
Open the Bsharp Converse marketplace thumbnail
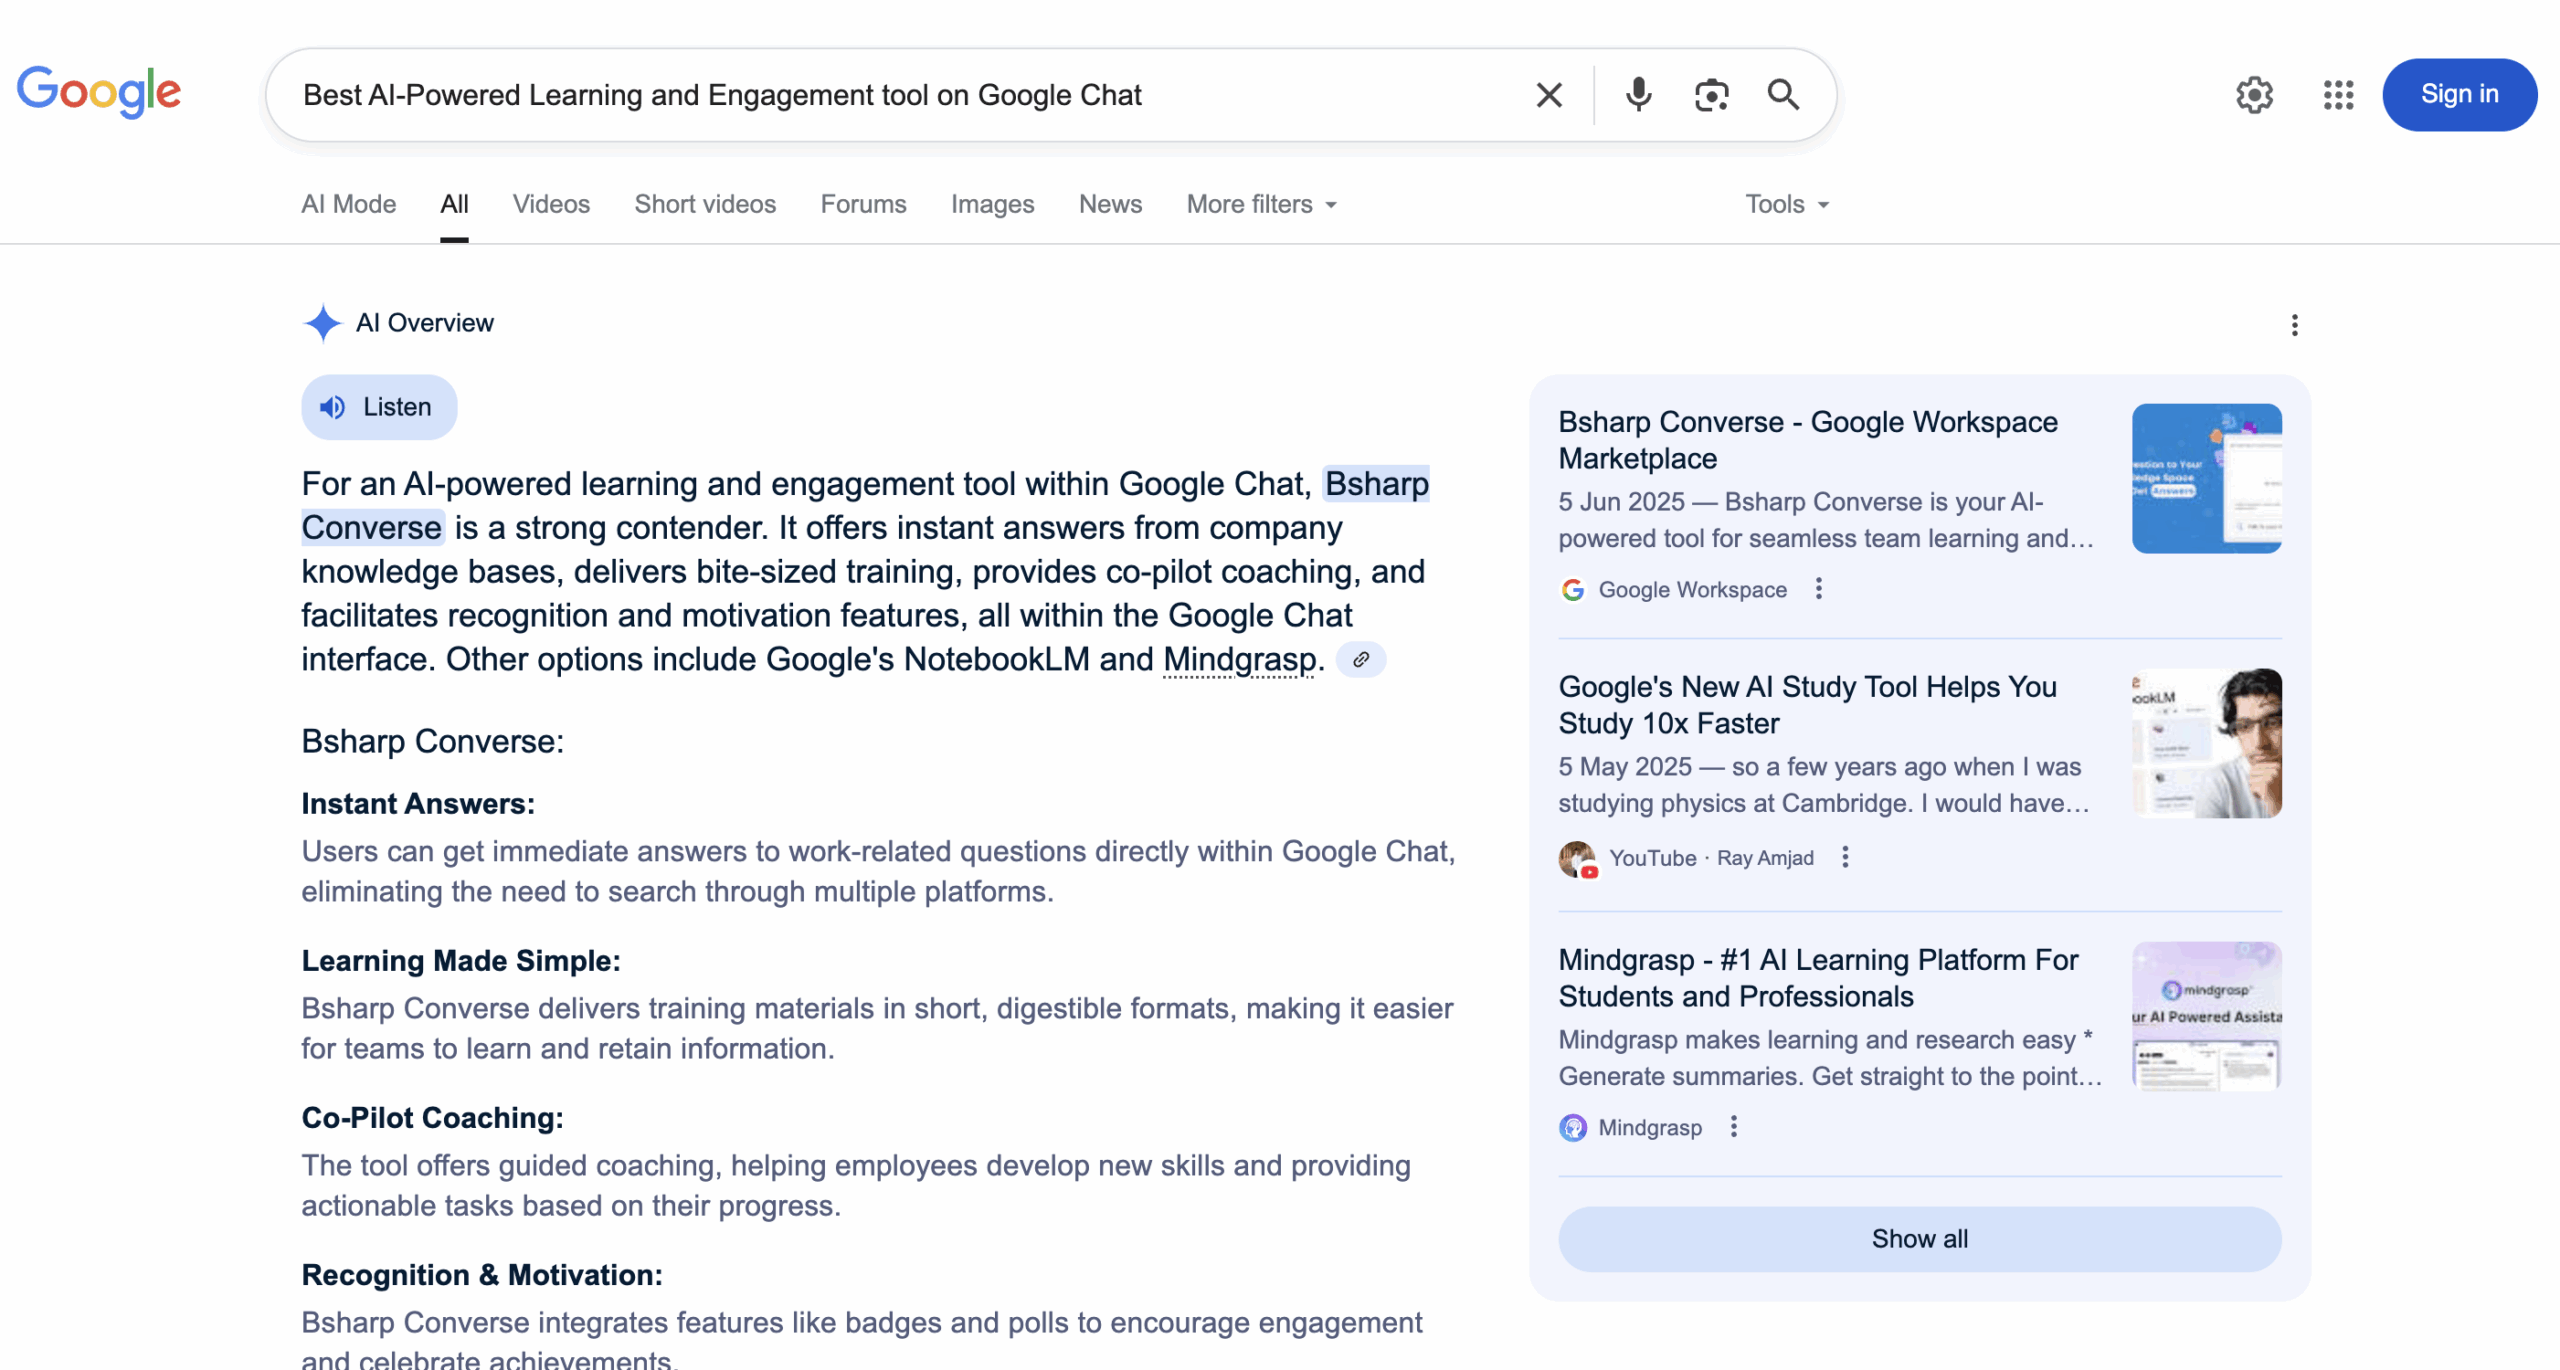click(x=2206, y=478)
